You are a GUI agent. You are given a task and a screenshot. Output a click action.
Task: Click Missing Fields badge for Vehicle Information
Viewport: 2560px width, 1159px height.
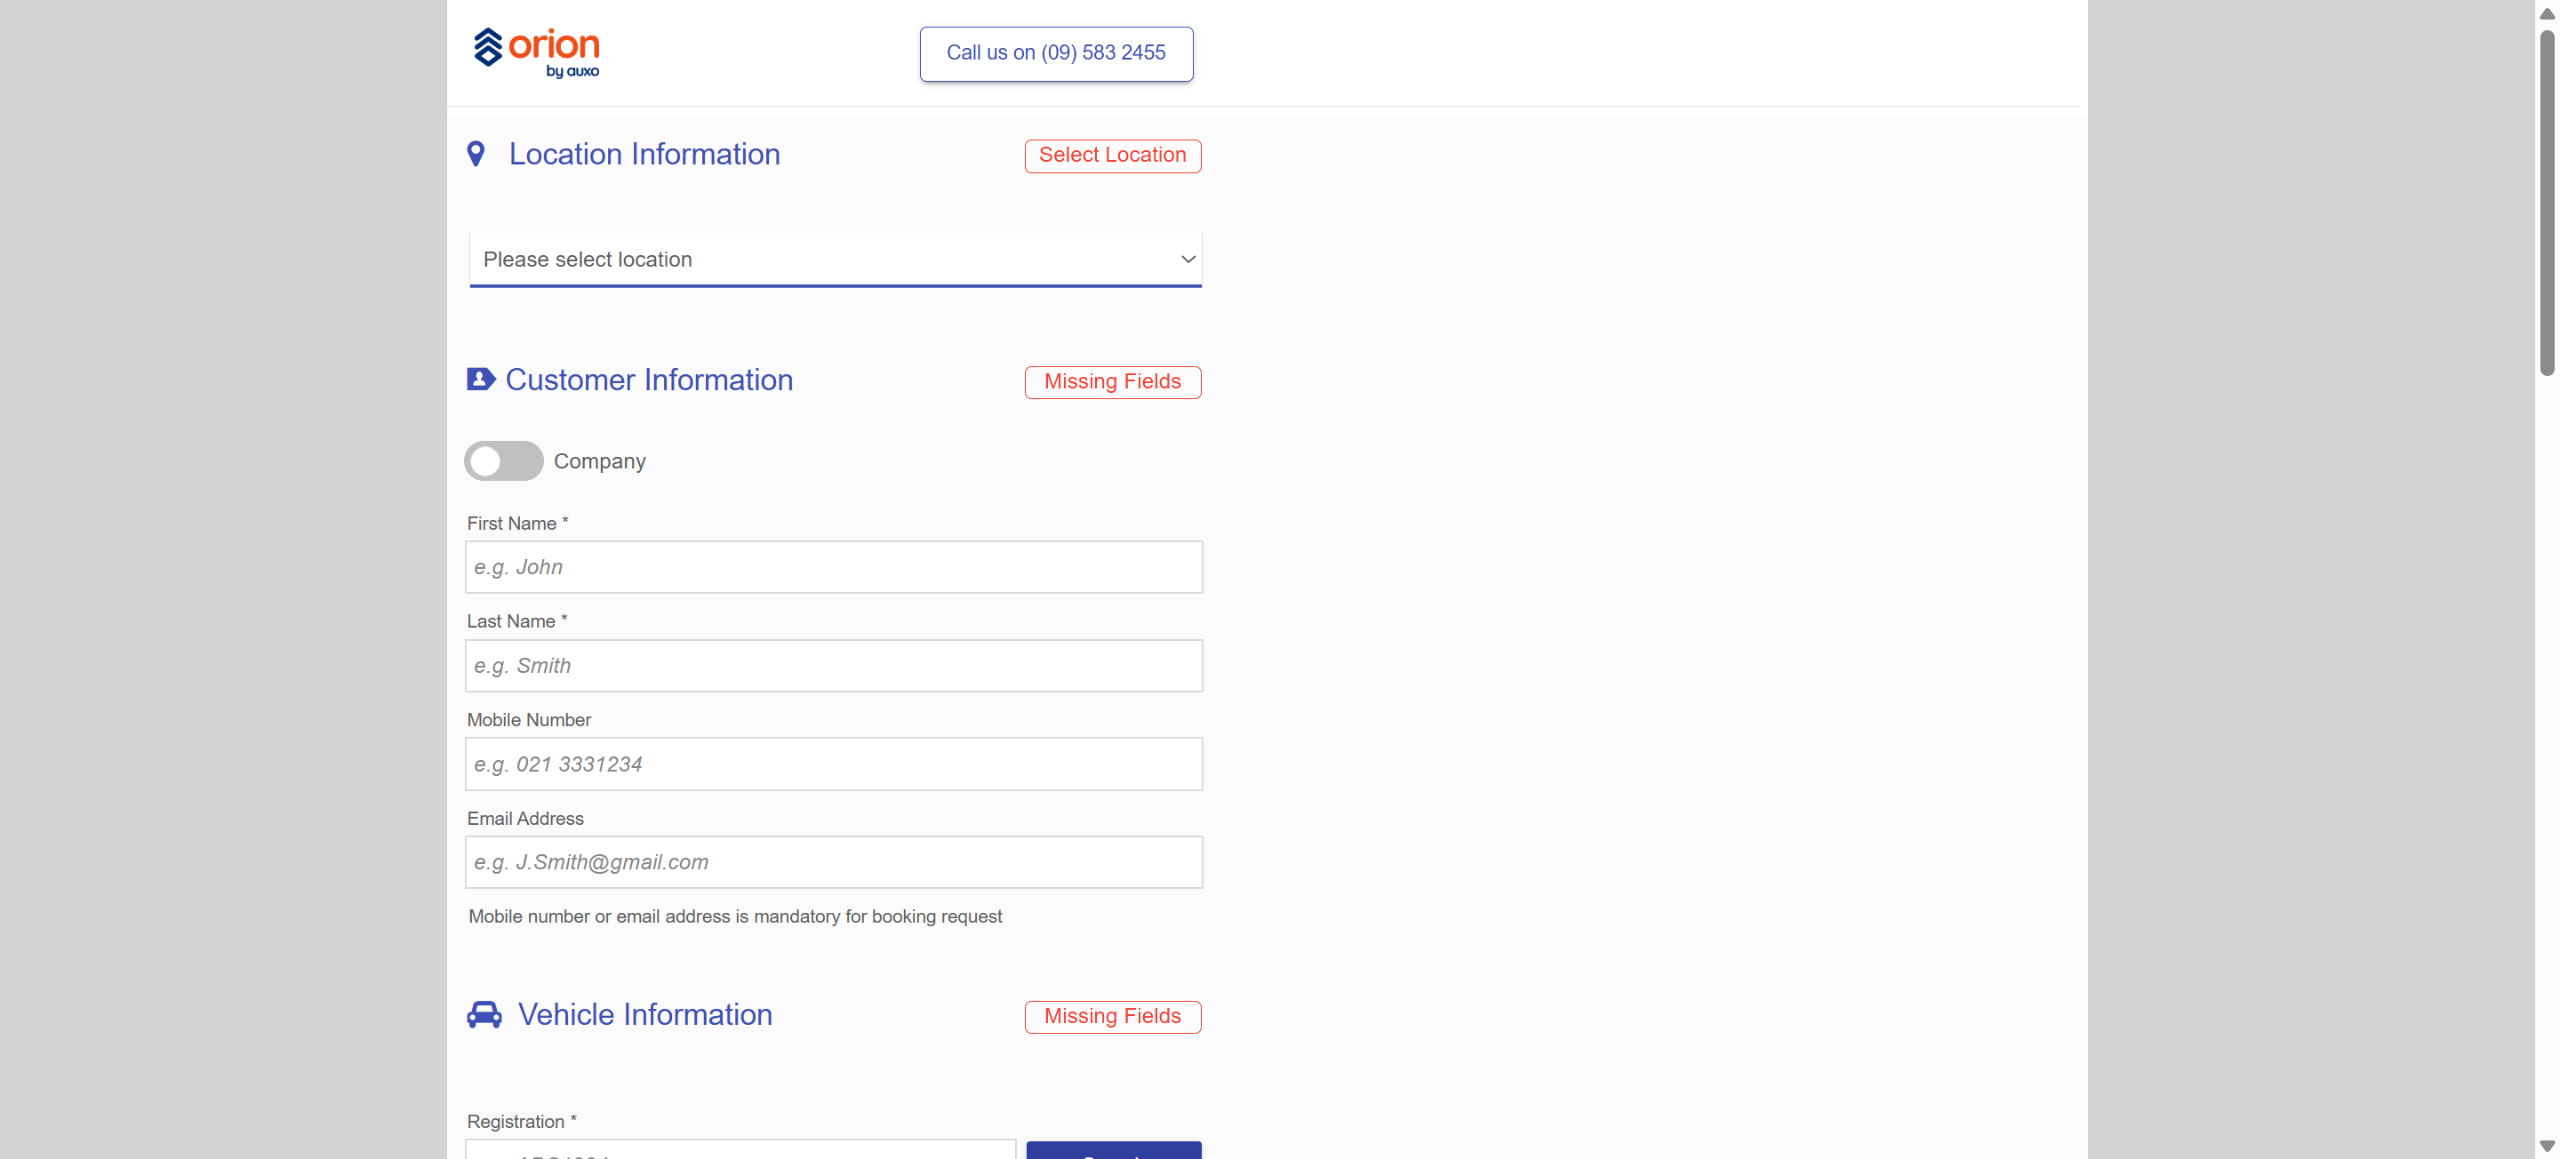[x=1112, y=1016]
